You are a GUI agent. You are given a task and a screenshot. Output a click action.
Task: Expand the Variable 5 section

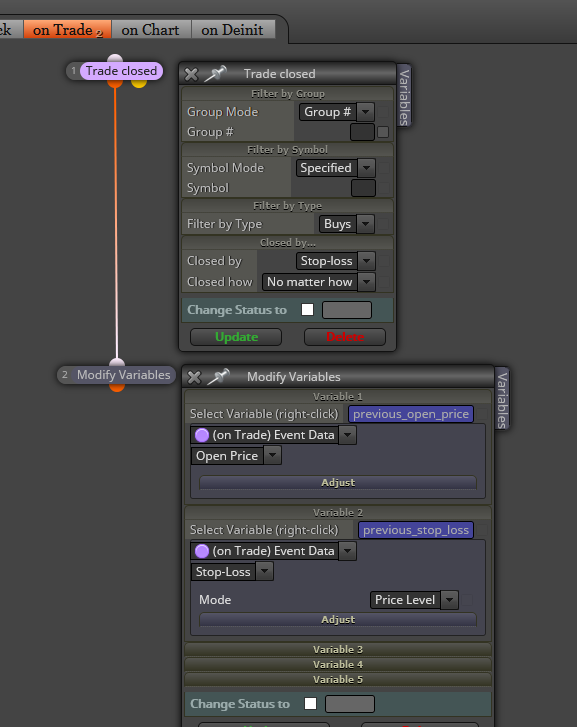pyautogui.click(x=338, y=679)
